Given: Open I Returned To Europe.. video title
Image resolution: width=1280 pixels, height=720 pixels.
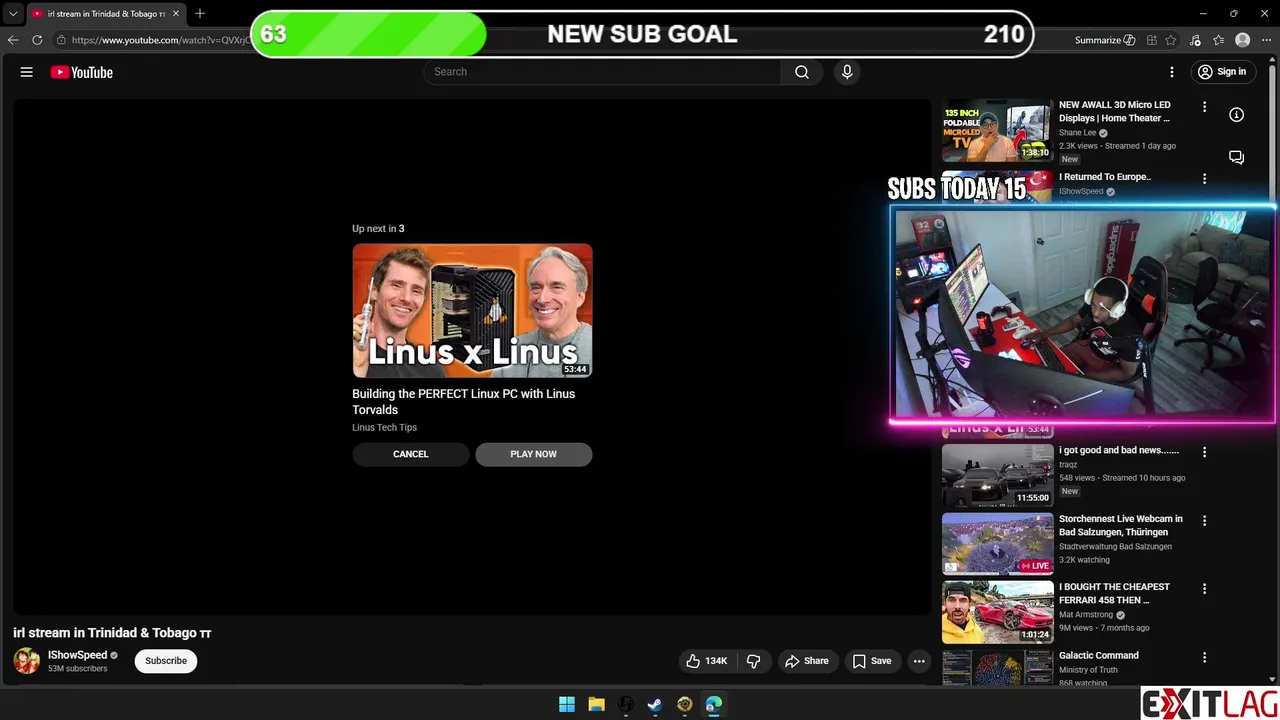Looking at the screenshot, I should pyautogui.click(x=1105, y=177).
